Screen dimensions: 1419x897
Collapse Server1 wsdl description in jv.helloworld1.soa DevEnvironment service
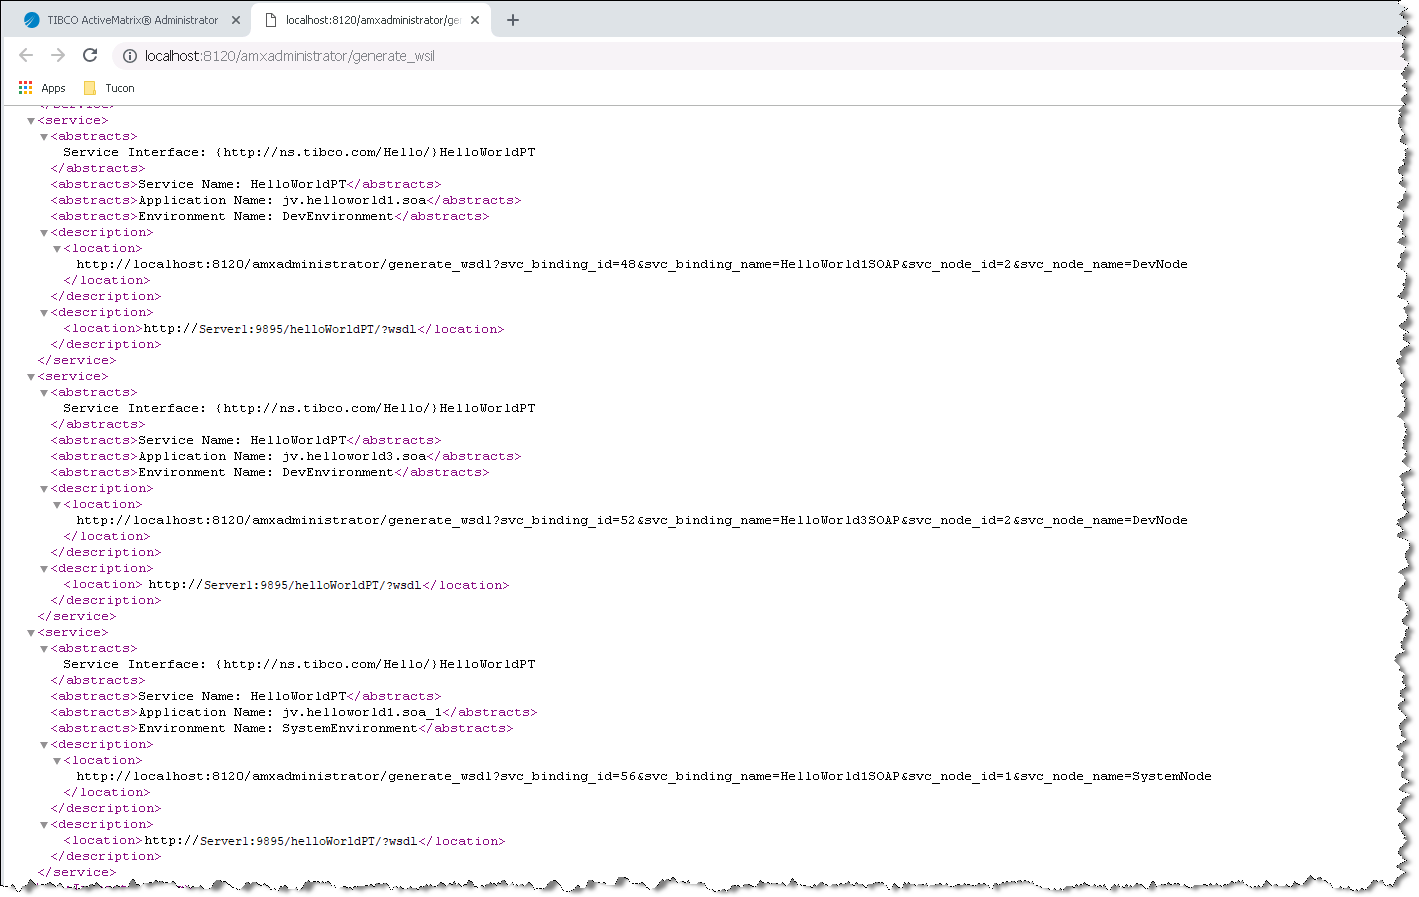(x=44, y=313)
